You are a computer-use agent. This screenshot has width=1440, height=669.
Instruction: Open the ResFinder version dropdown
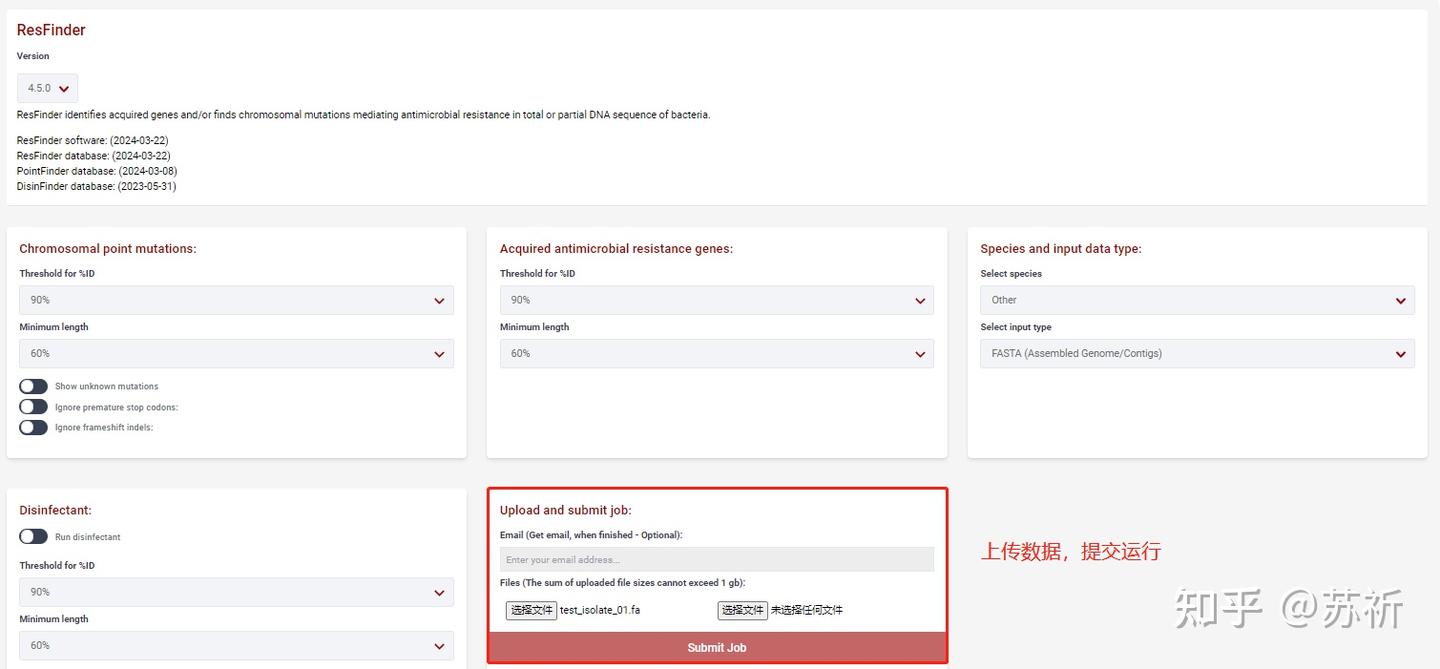pyautogui.click(x=46, y=88)
